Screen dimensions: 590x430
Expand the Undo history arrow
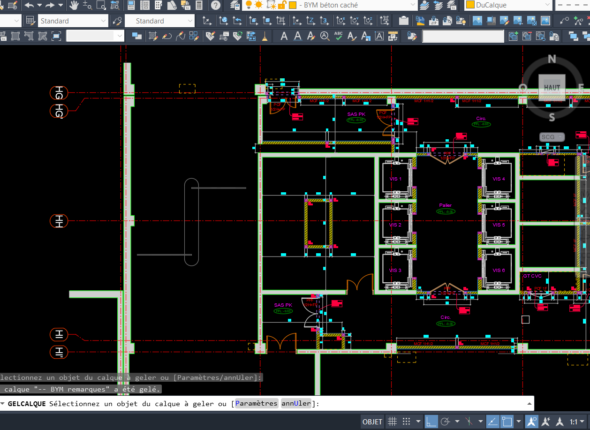39,5
